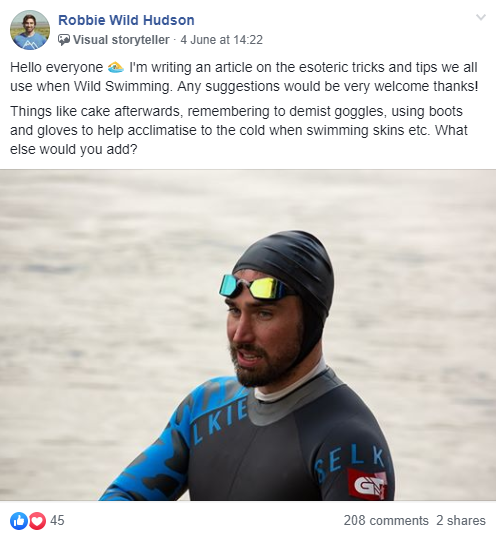This screenshot has height=539, width=496.
Task: Expand the post options chevron menu
Action: point(481,17)
